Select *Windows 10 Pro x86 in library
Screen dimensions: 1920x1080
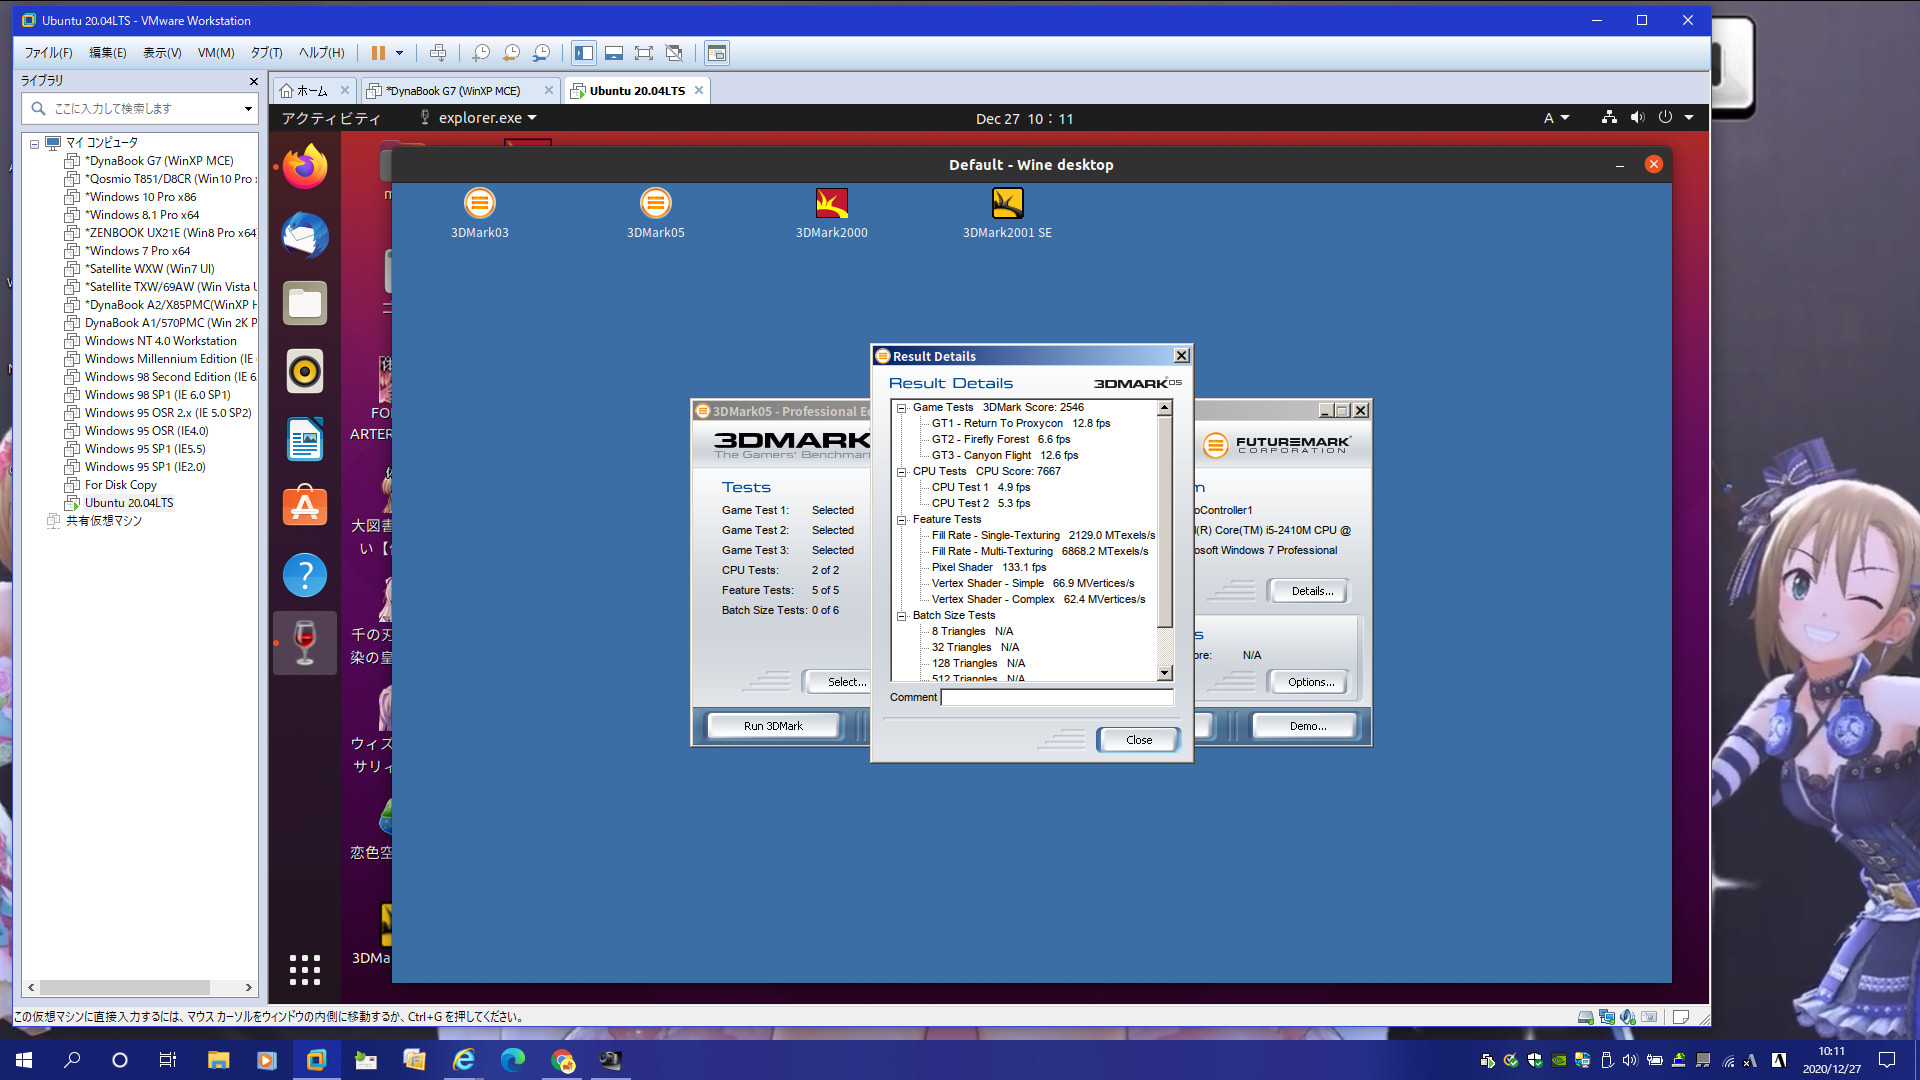[140, 197]
